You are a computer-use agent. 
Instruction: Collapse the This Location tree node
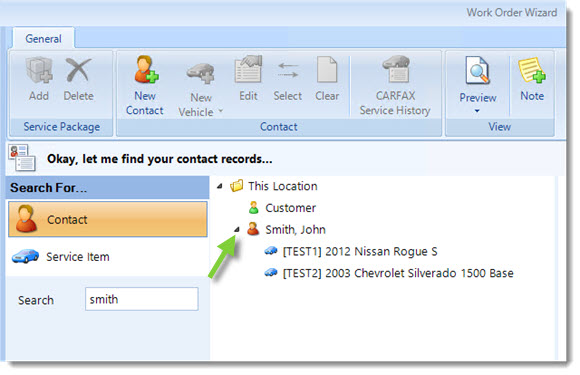[x=220, y=186]
